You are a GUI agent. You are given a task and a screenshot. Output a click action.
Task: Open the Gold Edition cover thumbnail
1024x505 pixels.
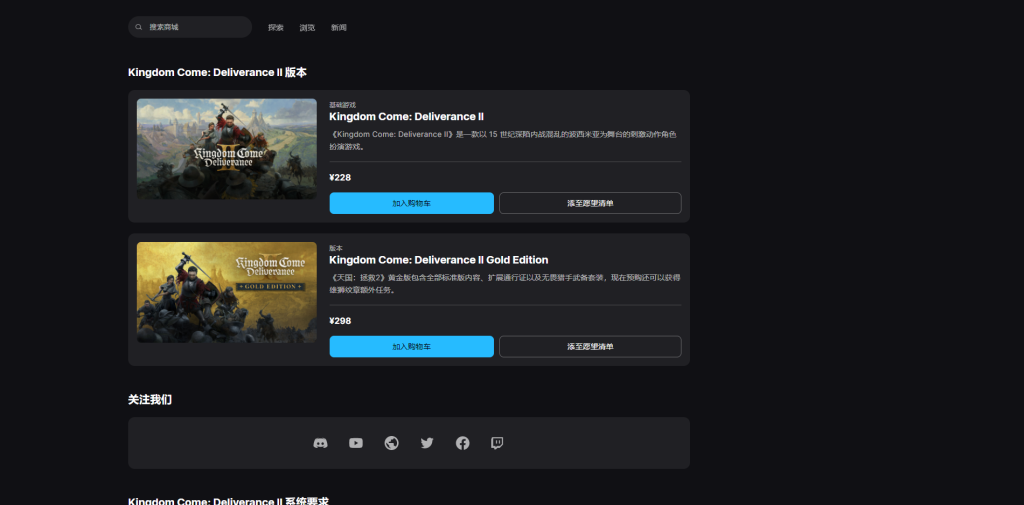coord(227,292)
